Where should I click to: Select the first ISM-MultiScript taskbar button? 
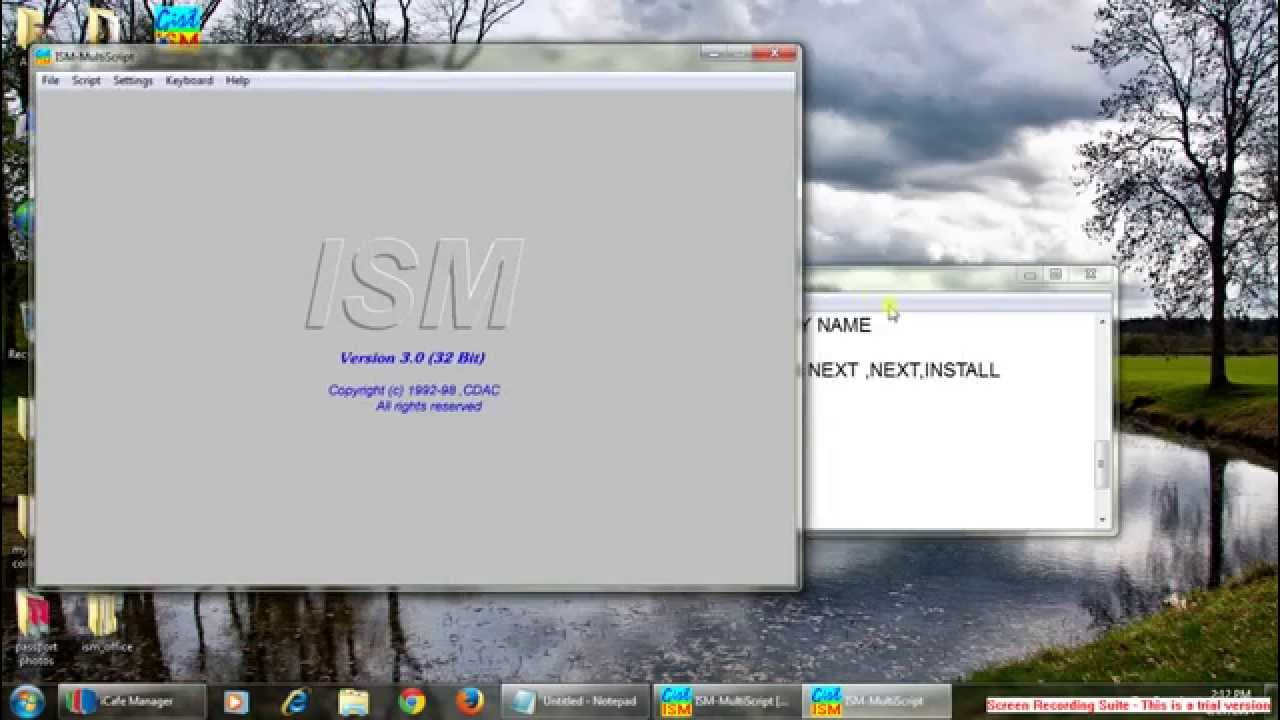pyautogui.click(x=727, y=701)
